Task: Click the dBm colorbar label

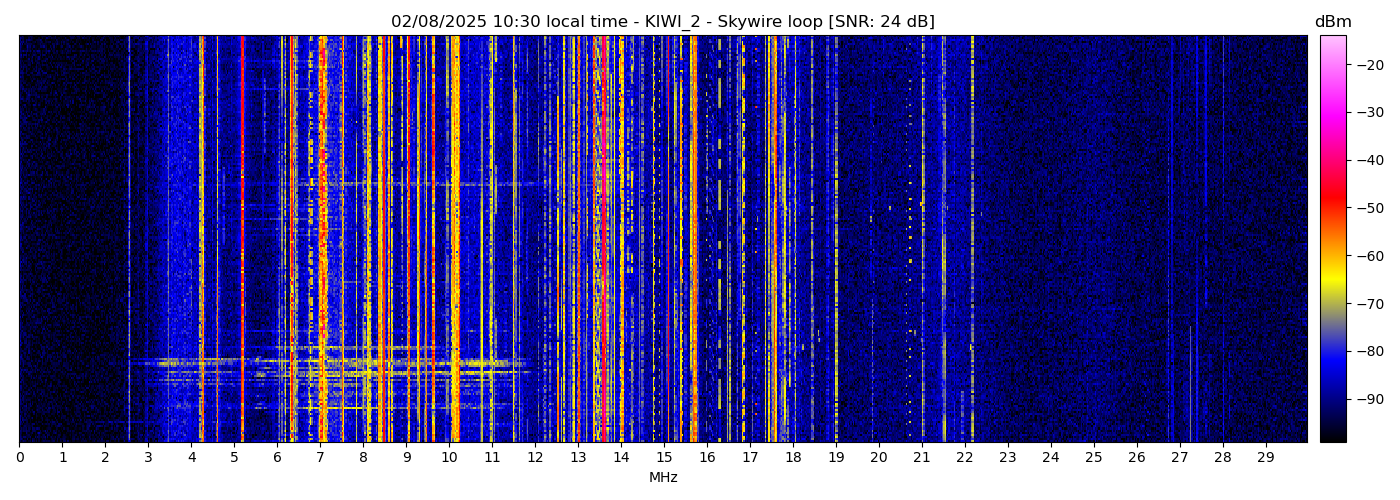Action: coord(1332,22)
